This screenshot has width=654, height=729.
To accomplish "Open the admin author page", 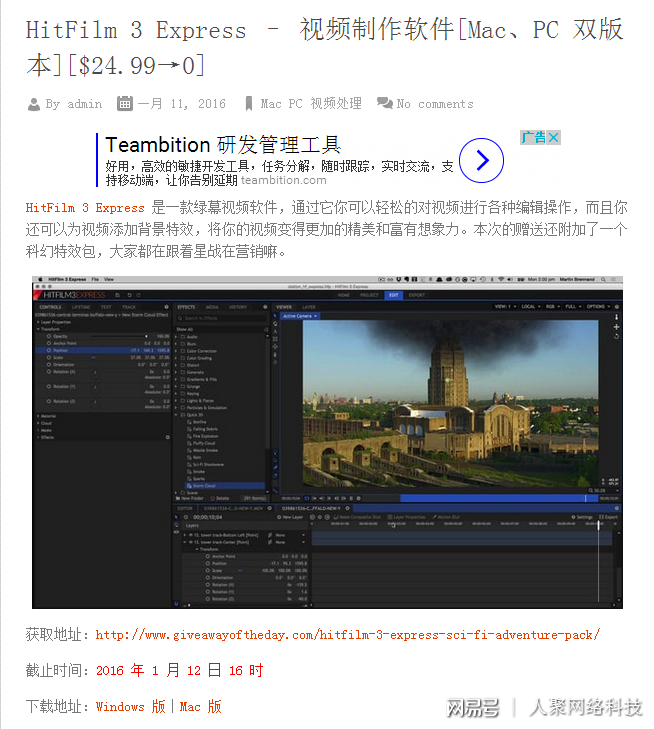I will pos(85,104).
